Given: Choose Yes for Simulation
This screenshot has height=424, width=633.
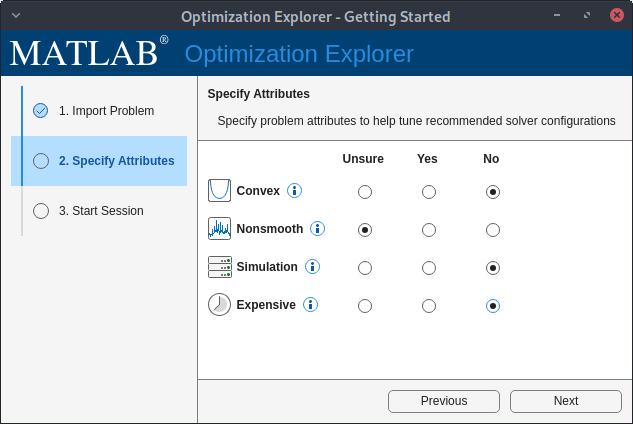Looking at the screenshot, I should pyautogui.click(x=429, y=268).
